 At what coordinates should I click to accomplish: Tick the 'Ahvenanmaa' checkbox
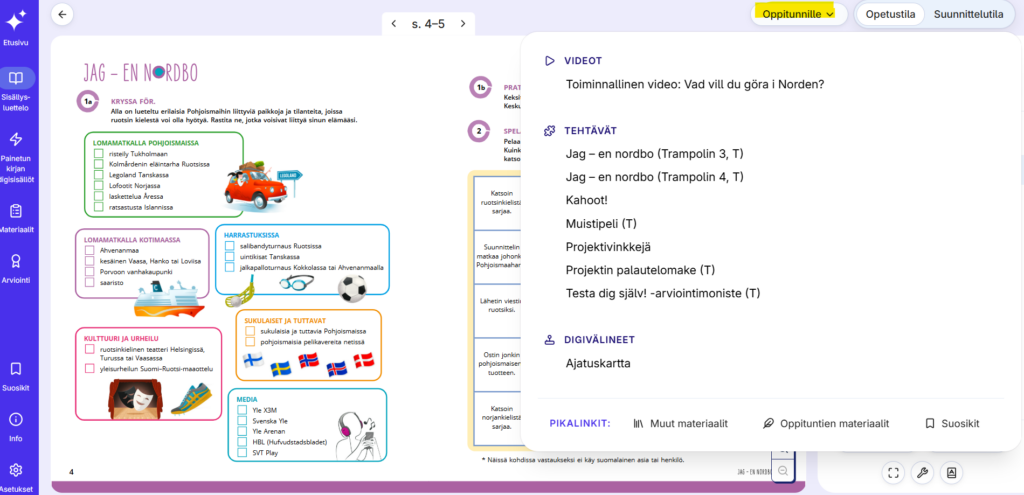click(x=90, y=251)
